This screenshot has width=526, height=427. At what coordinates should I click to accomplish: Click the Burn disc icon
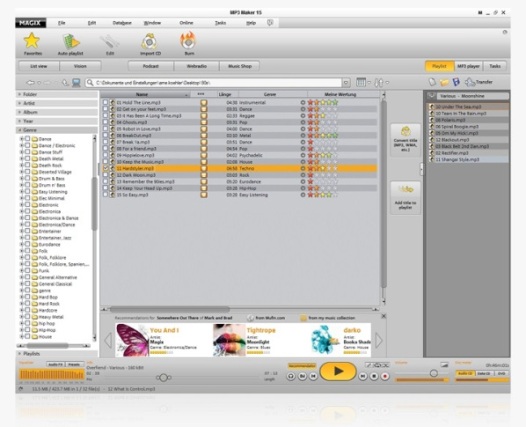click(x=189, y=41)
